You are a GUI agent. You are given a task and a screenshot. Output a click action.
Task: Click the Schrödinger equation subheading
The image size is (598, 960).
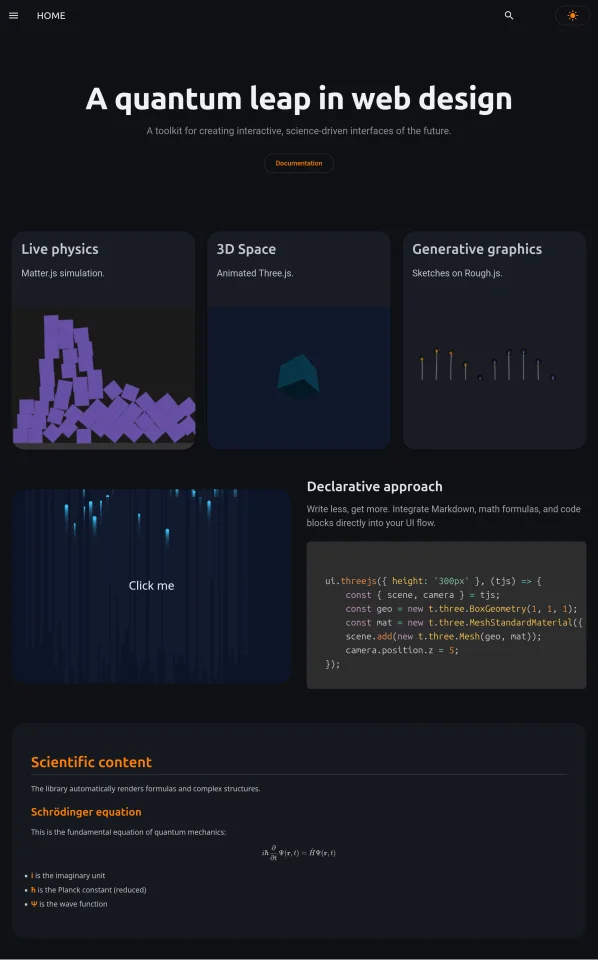point(86,812)
